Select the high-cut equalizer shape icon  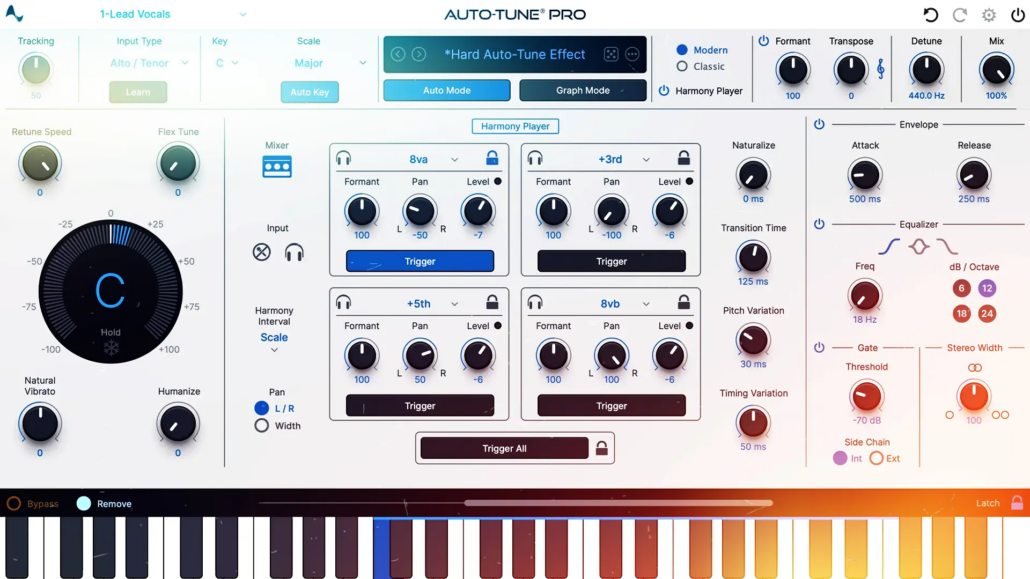(947, 246)
